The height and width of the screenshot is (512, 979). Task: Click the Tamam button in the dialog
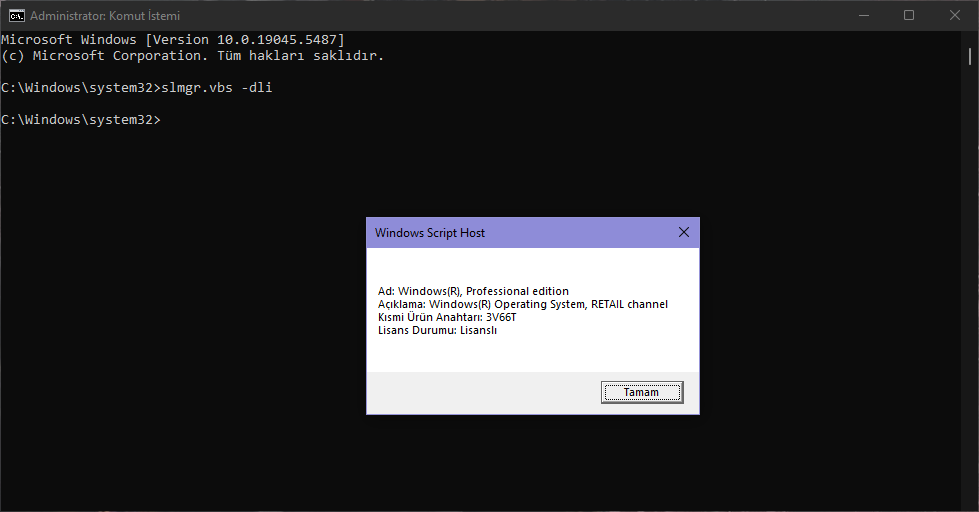[642, 392]
